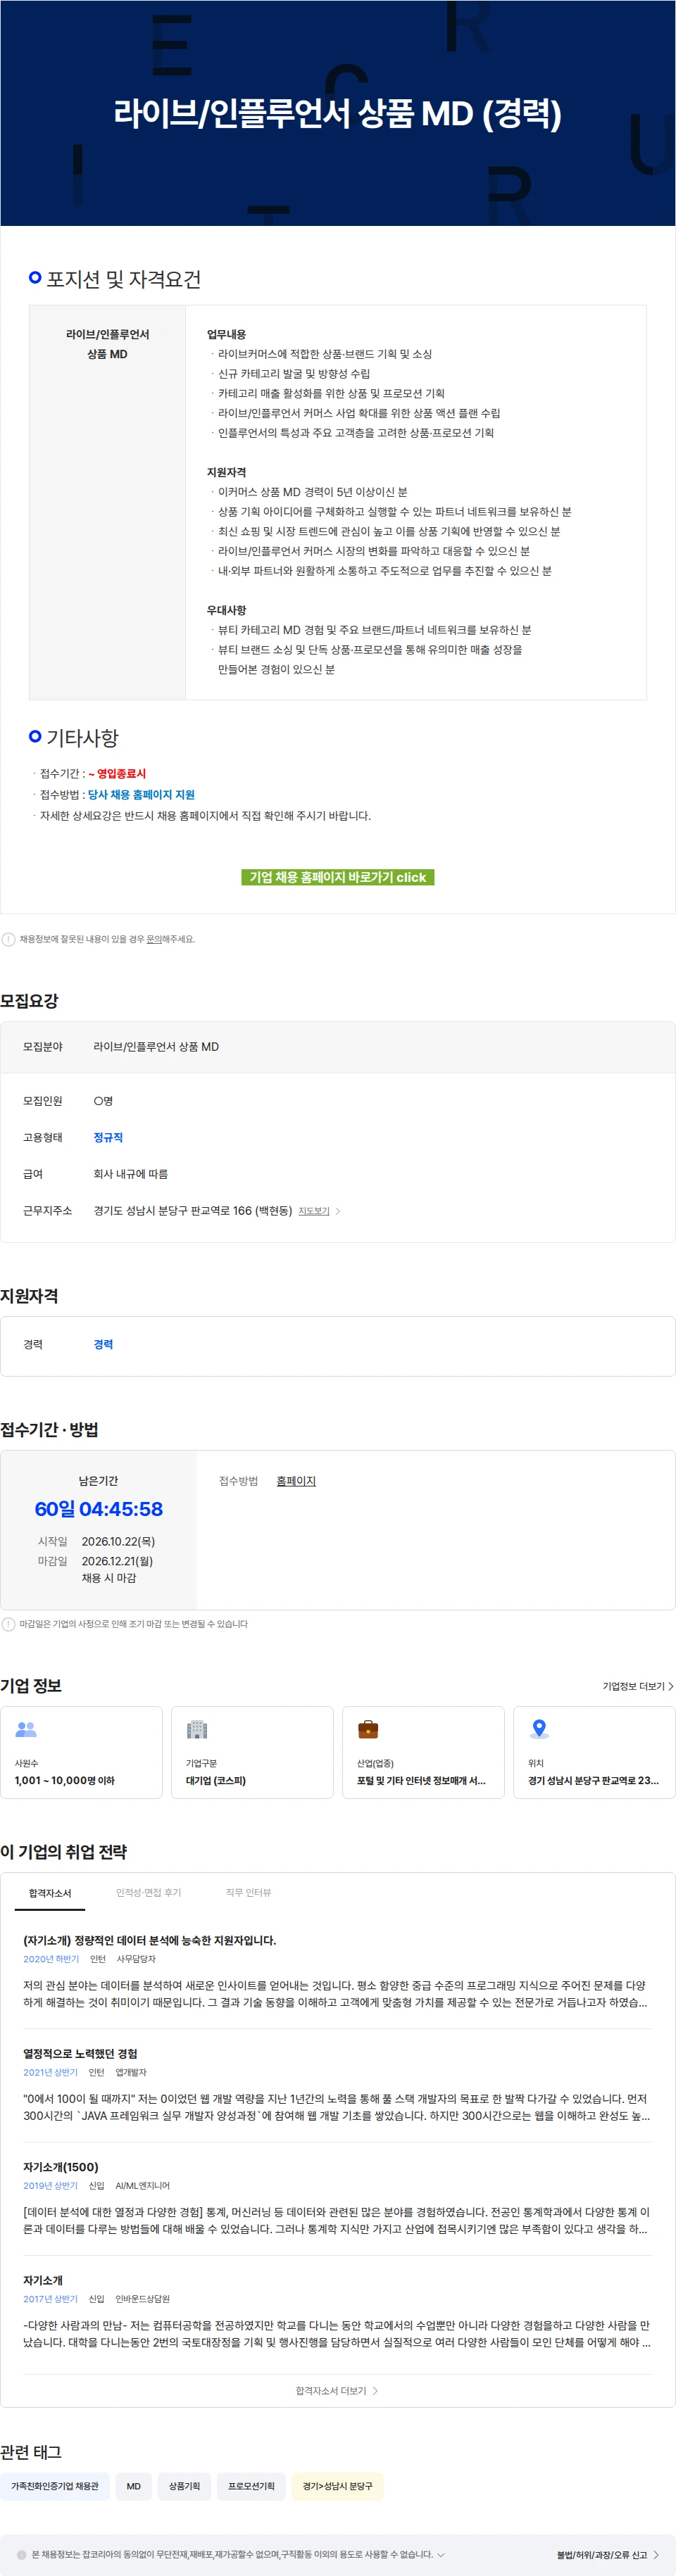
Task: Select the MD tag
Action: coord(134,2486)
